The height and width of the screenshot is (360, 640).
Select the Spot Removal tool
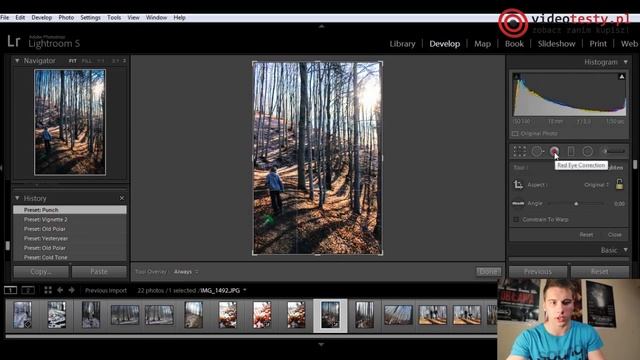tap(537, 151)
